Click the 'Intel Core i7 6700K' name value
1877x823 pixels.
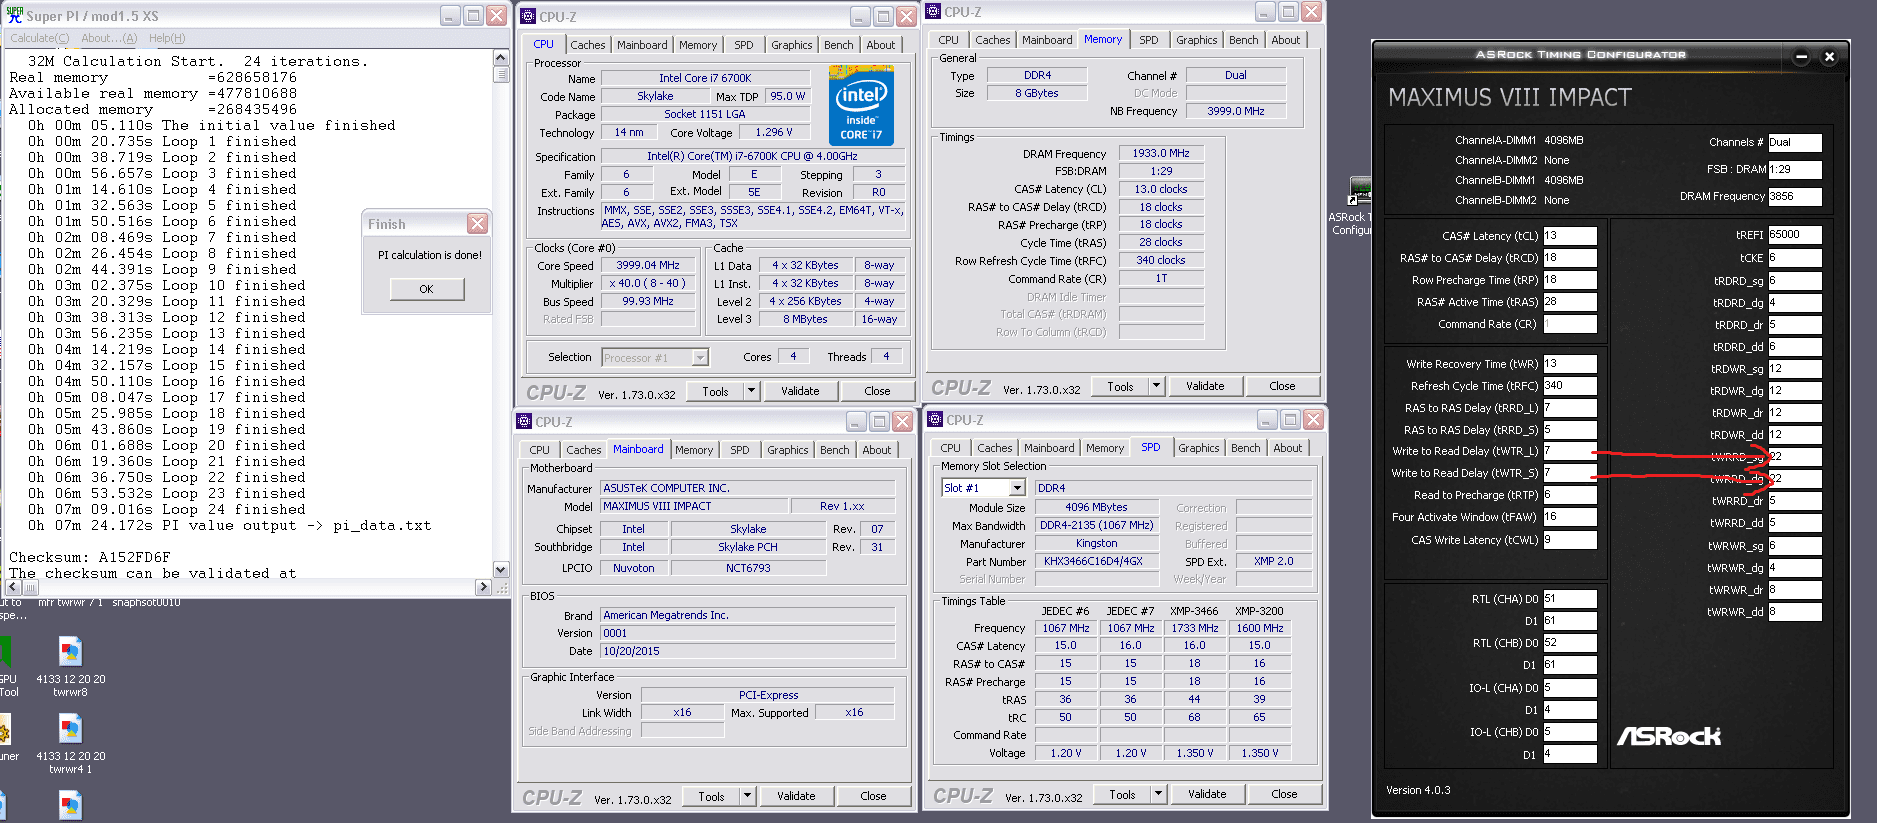click(705, 78)
